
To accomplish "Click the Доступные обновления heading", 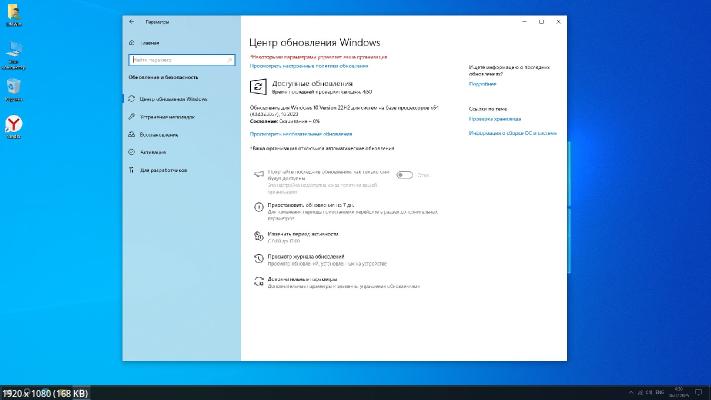I will pyautogui.click(x=312, y=83).
